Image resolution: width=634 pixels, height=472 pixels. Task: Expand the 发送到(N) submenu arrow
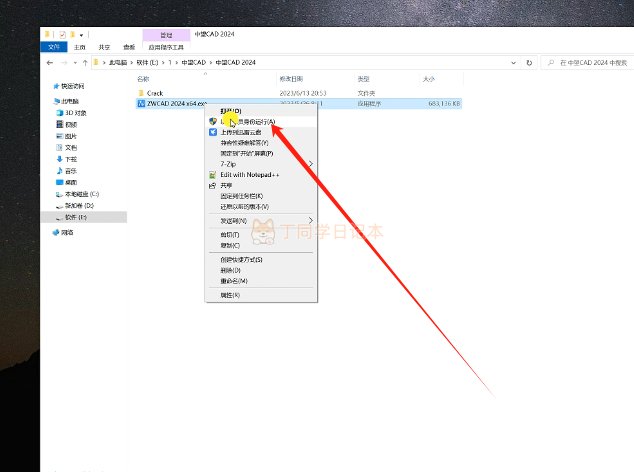click(x=311, y=220)
